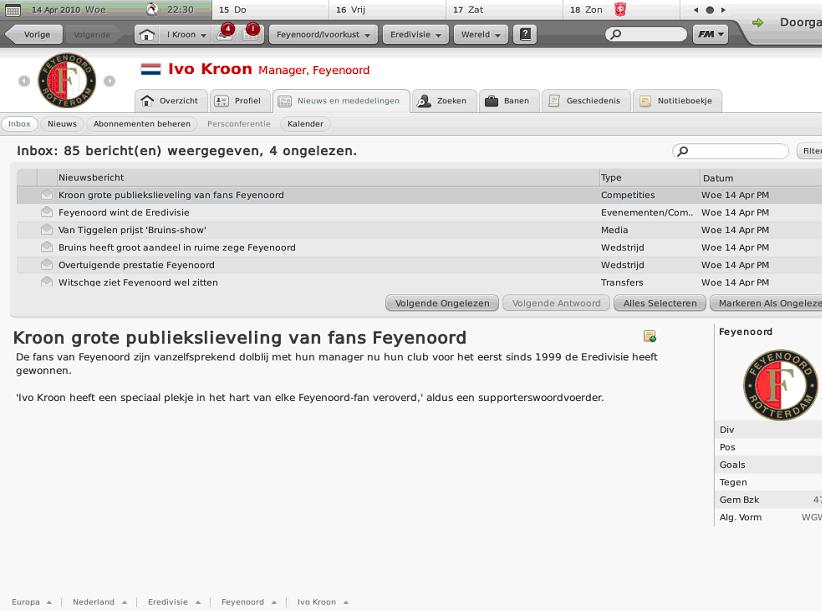The image size is (822, 613).
Task: Click Markeren Als Ongelezen button
Action: point(766,303)
